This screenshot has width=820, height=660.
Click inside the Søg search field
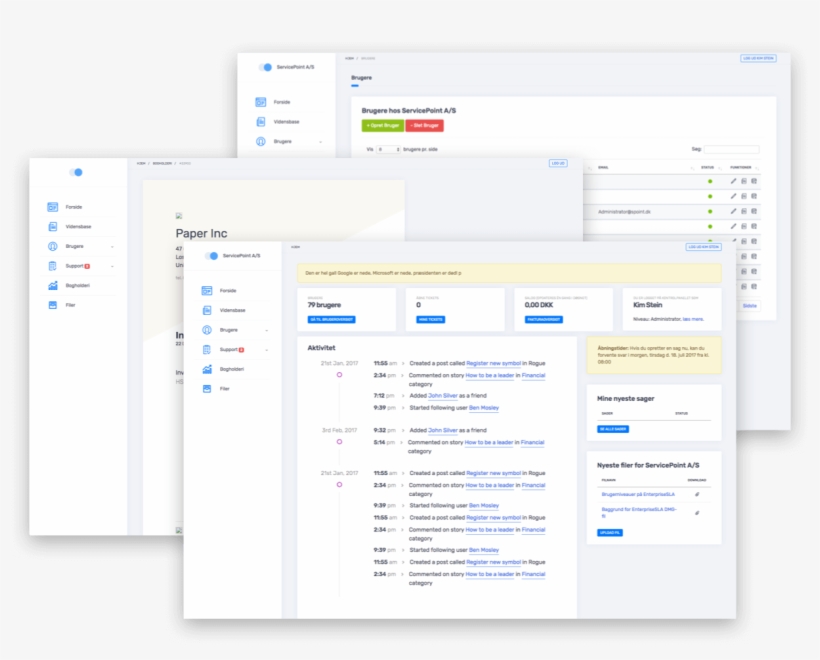(731, 149)
